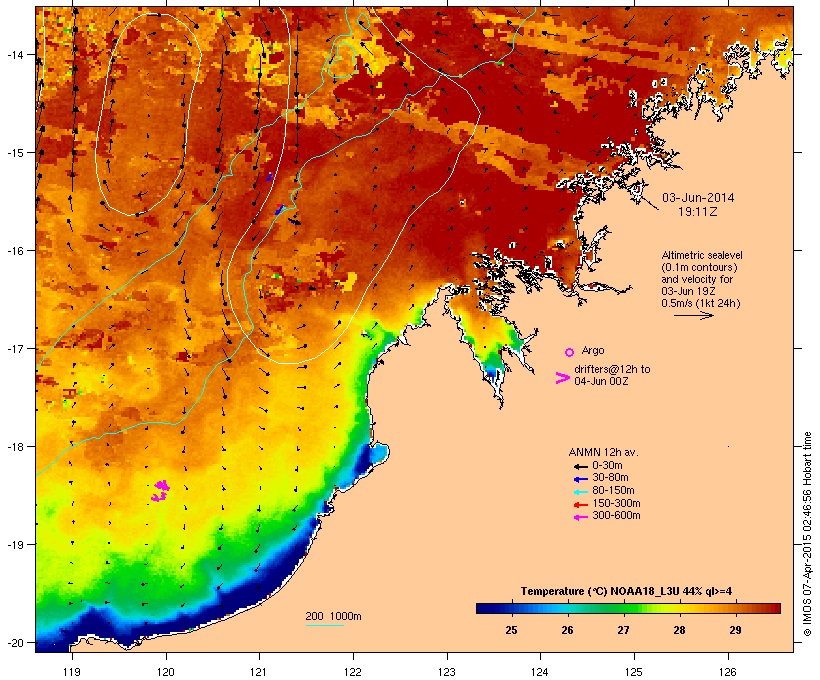Screen dimensions: 820x680
Task: Click the Temperature NOAA18_L3U colorbar title
Action: coord(626,592)
